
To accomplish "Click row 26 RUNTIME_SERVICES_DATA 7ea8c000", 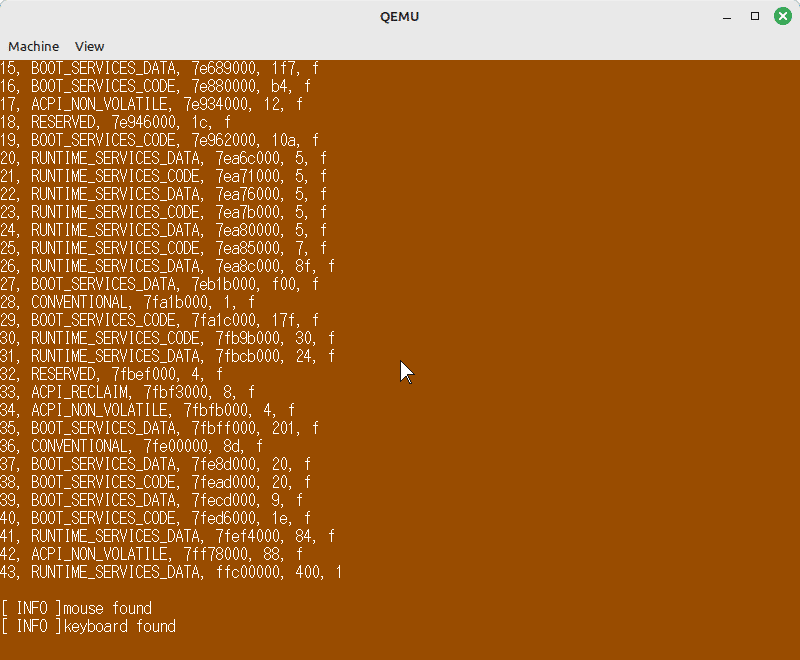I will (x=167, y=266).
